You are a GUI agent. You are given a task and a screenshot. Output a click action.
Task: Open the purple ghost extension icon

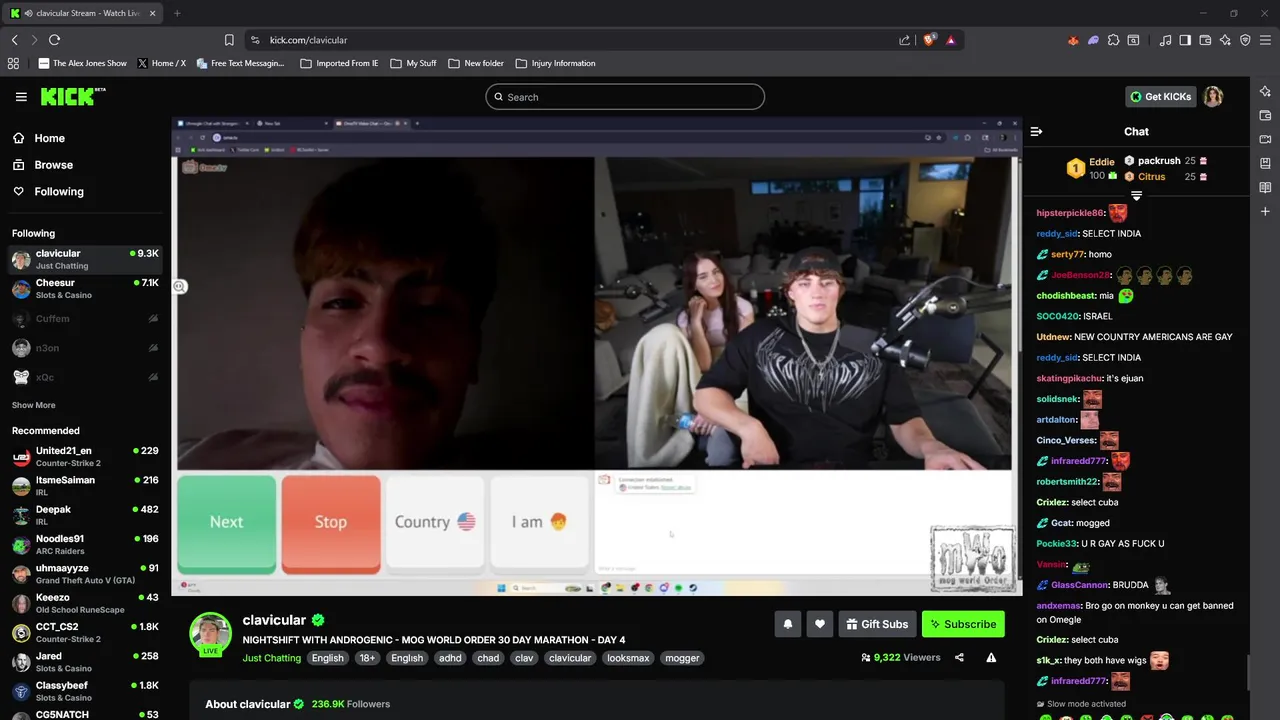[1093, 40]
